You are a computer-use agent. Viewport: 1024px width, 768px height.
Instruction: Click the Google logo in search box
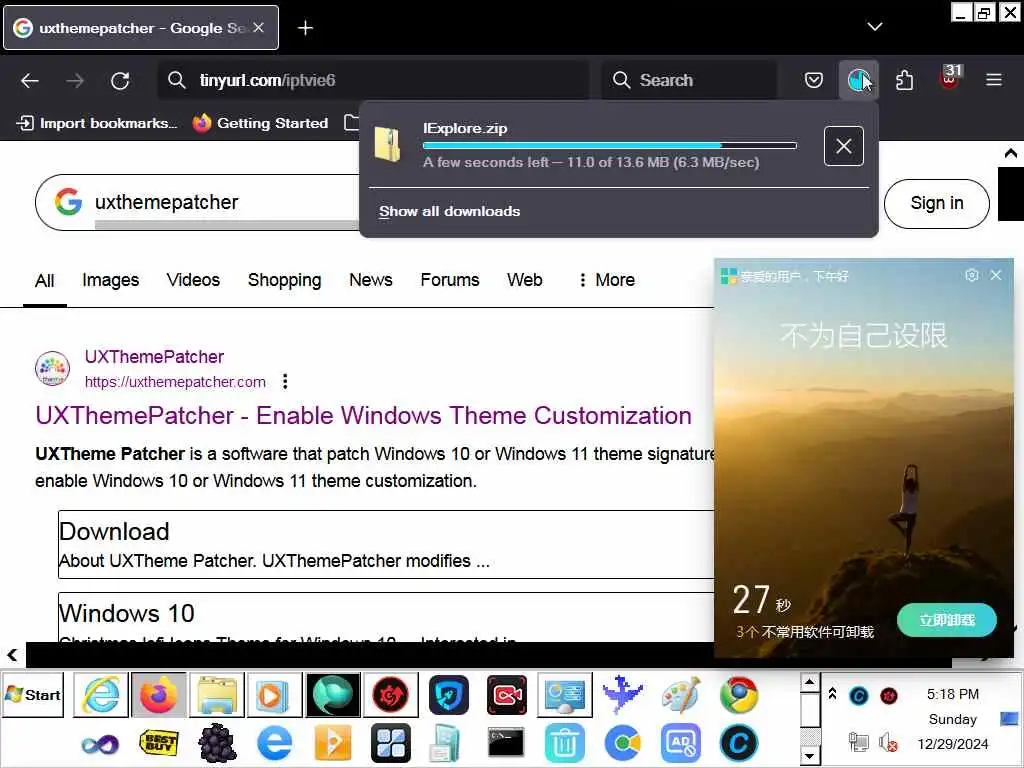[68, 202]
